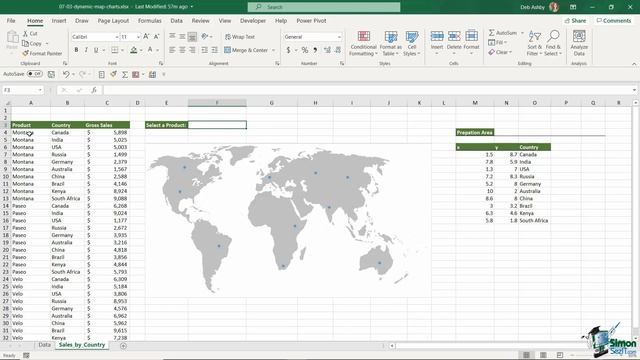Viewport: 640px width, 360px height.
Task: Open Cell Styles gallery
Action: coord(411,43)
